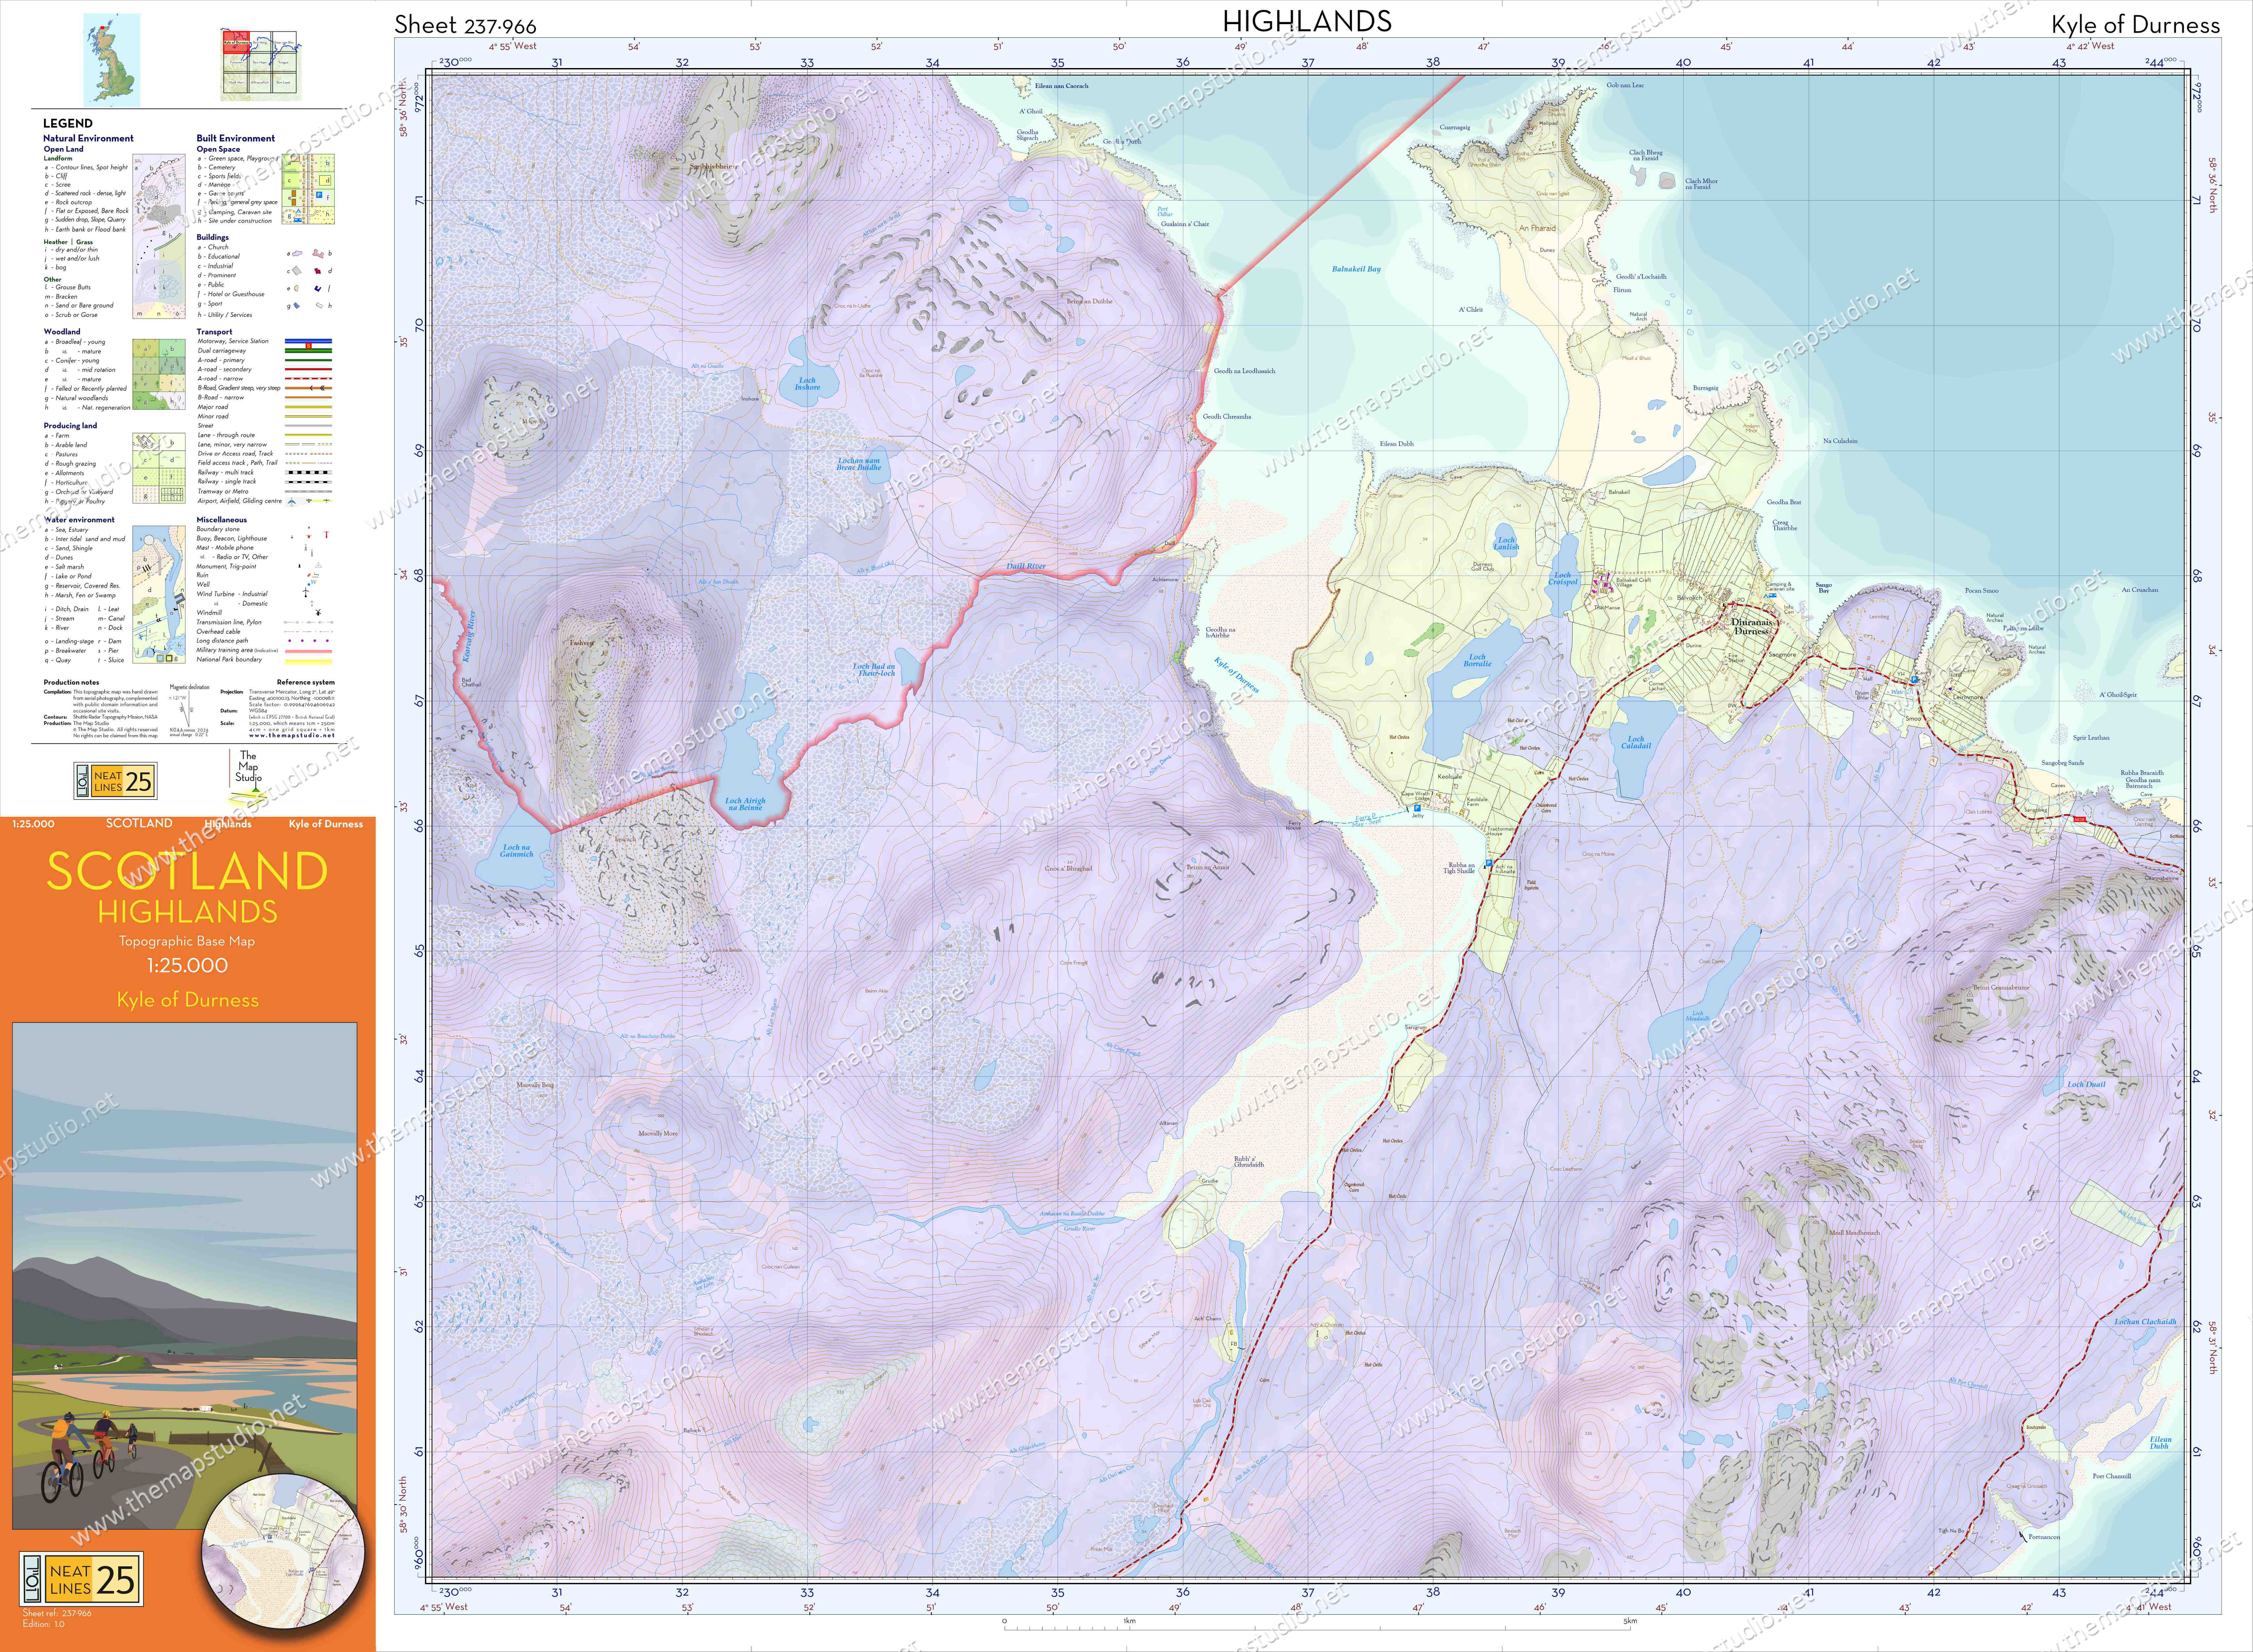Click "Topographic Base Map" on the cover

click(x=187, y=941)
